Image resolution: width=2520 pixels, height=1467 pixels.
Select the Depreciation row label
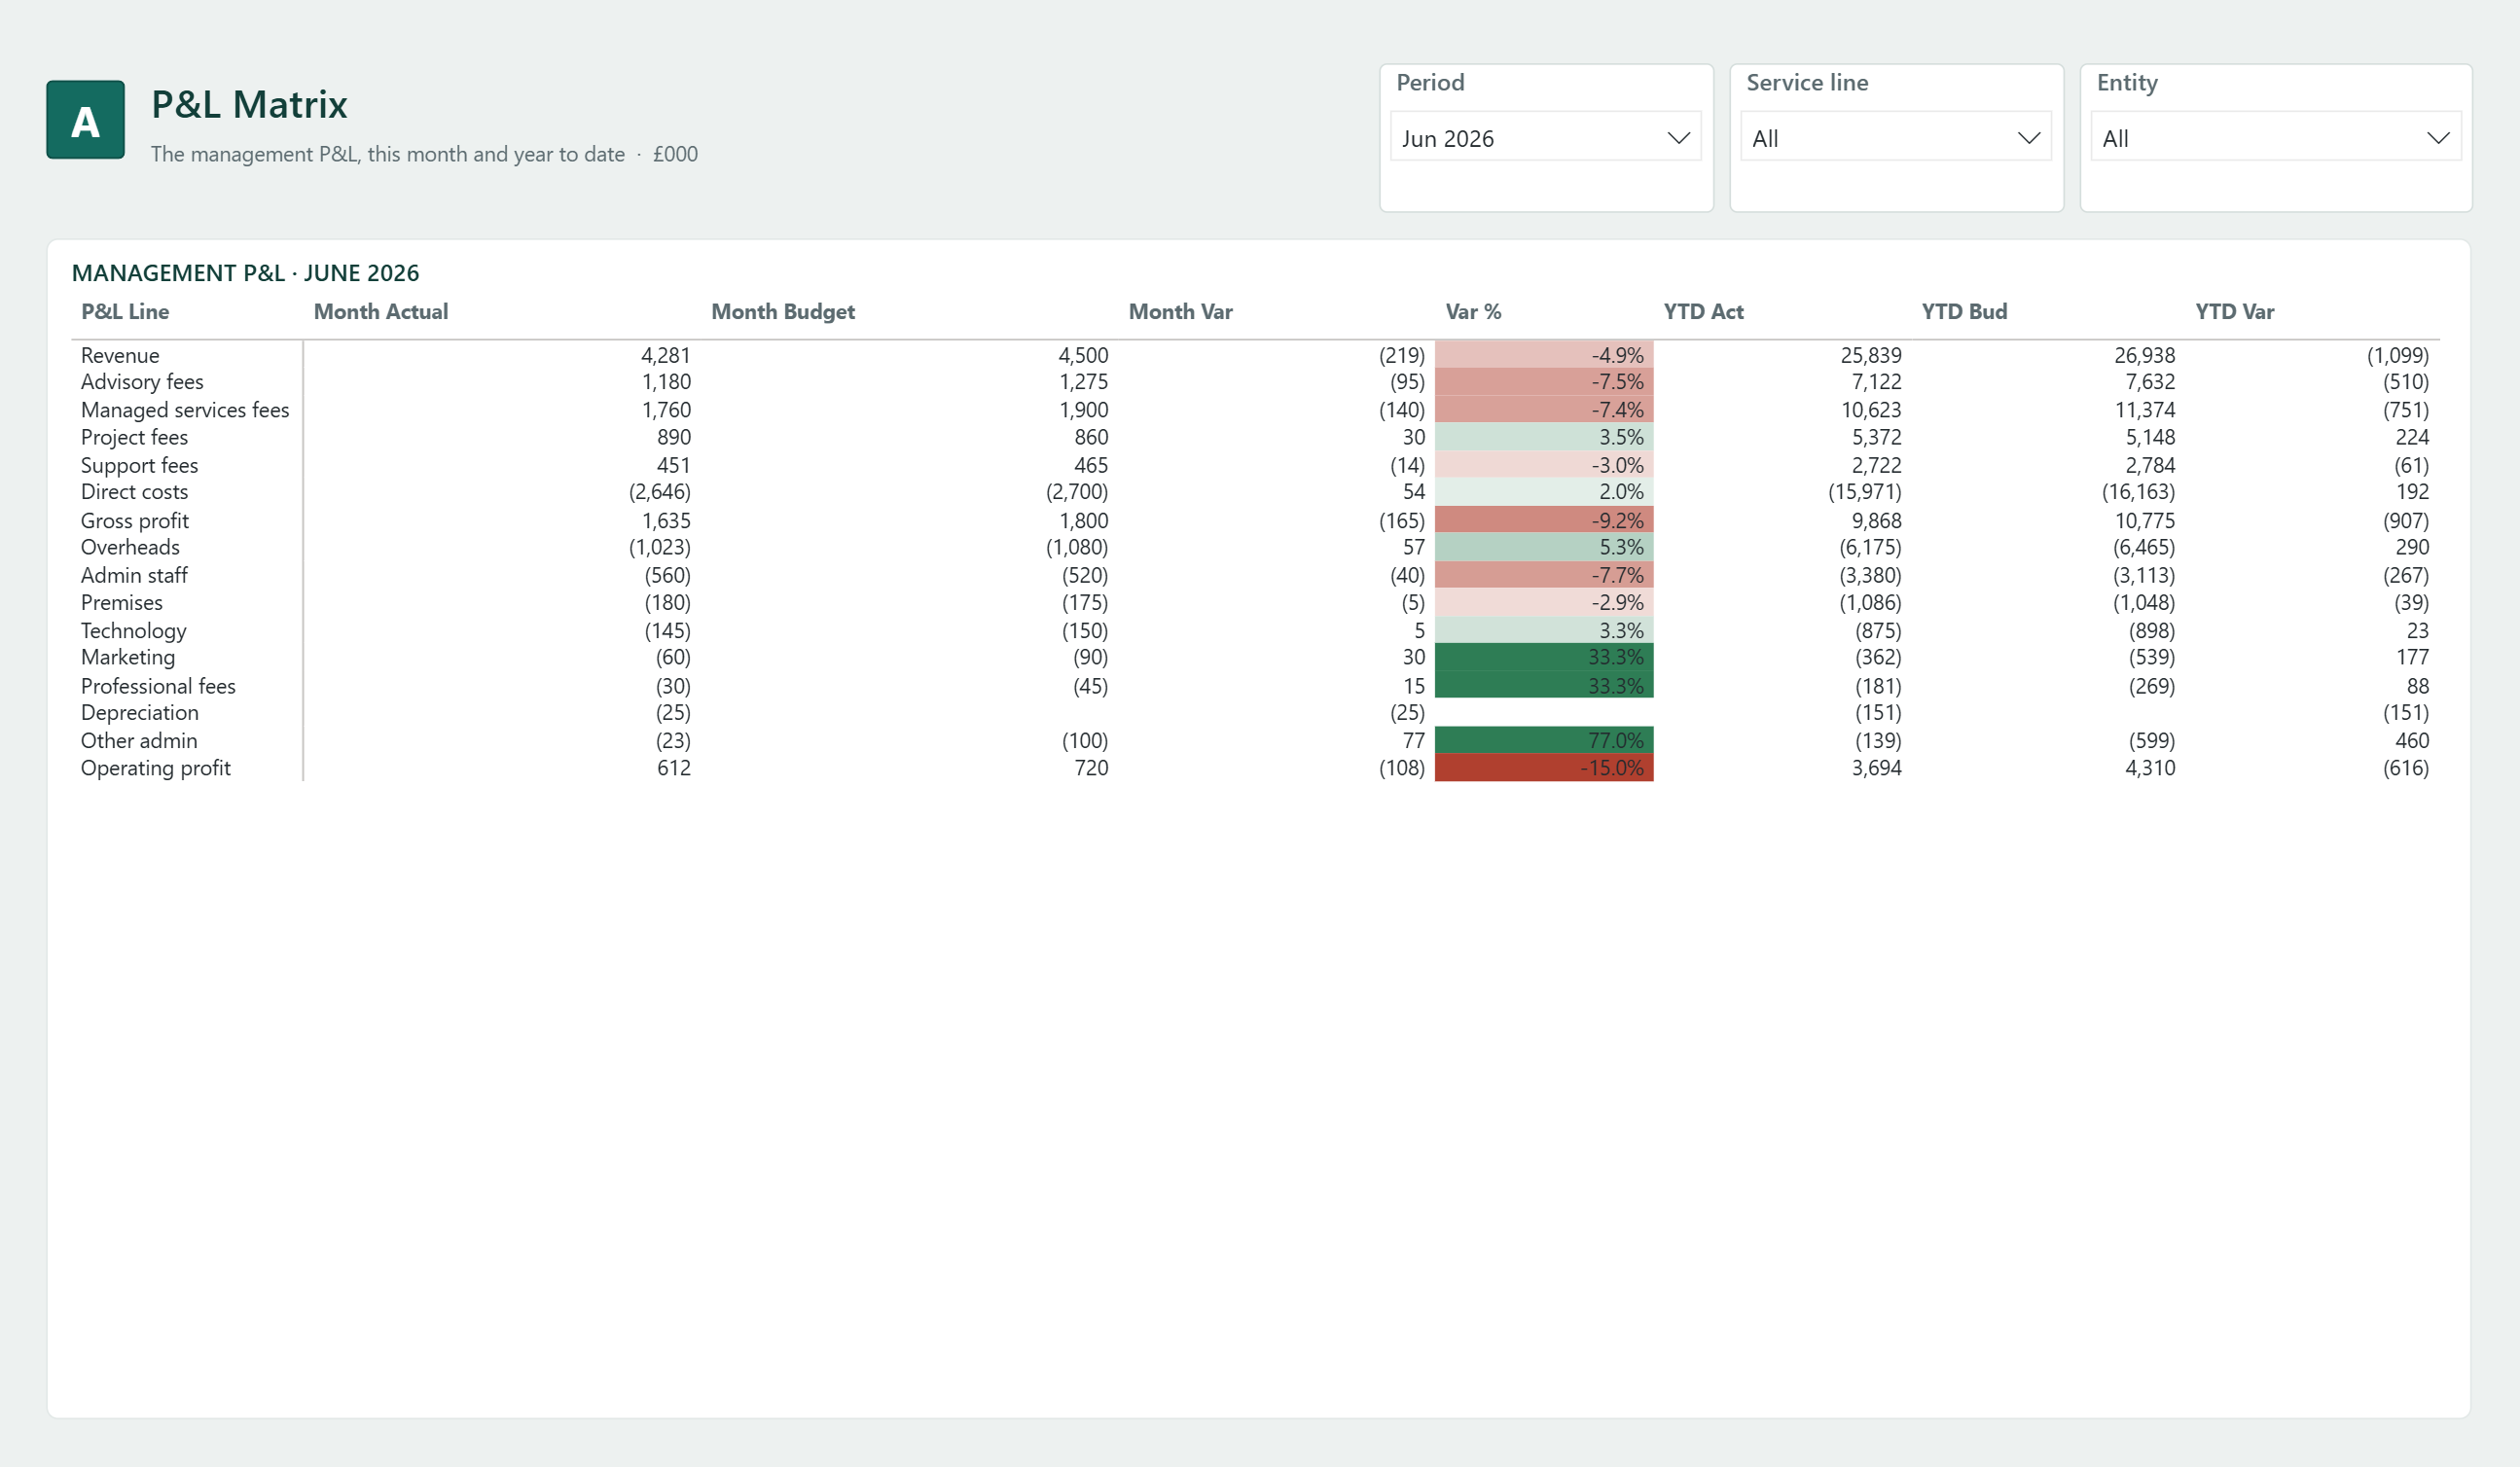(139, 712)
